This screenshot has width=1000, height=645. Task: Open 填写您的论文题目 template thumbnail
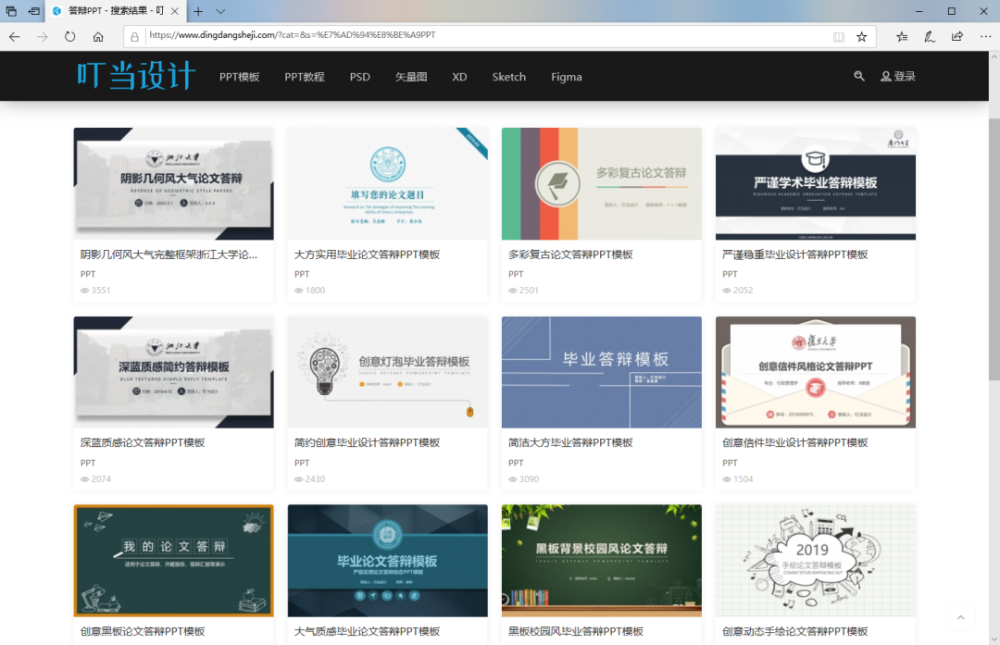388,184
